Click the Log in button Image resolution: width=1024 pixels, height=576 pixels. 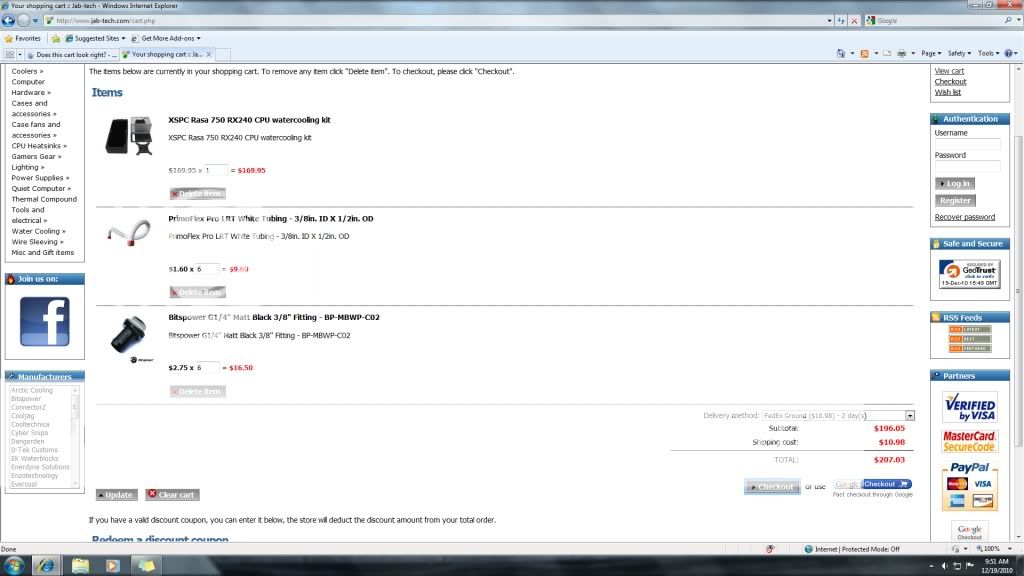(x=955, y=184)
